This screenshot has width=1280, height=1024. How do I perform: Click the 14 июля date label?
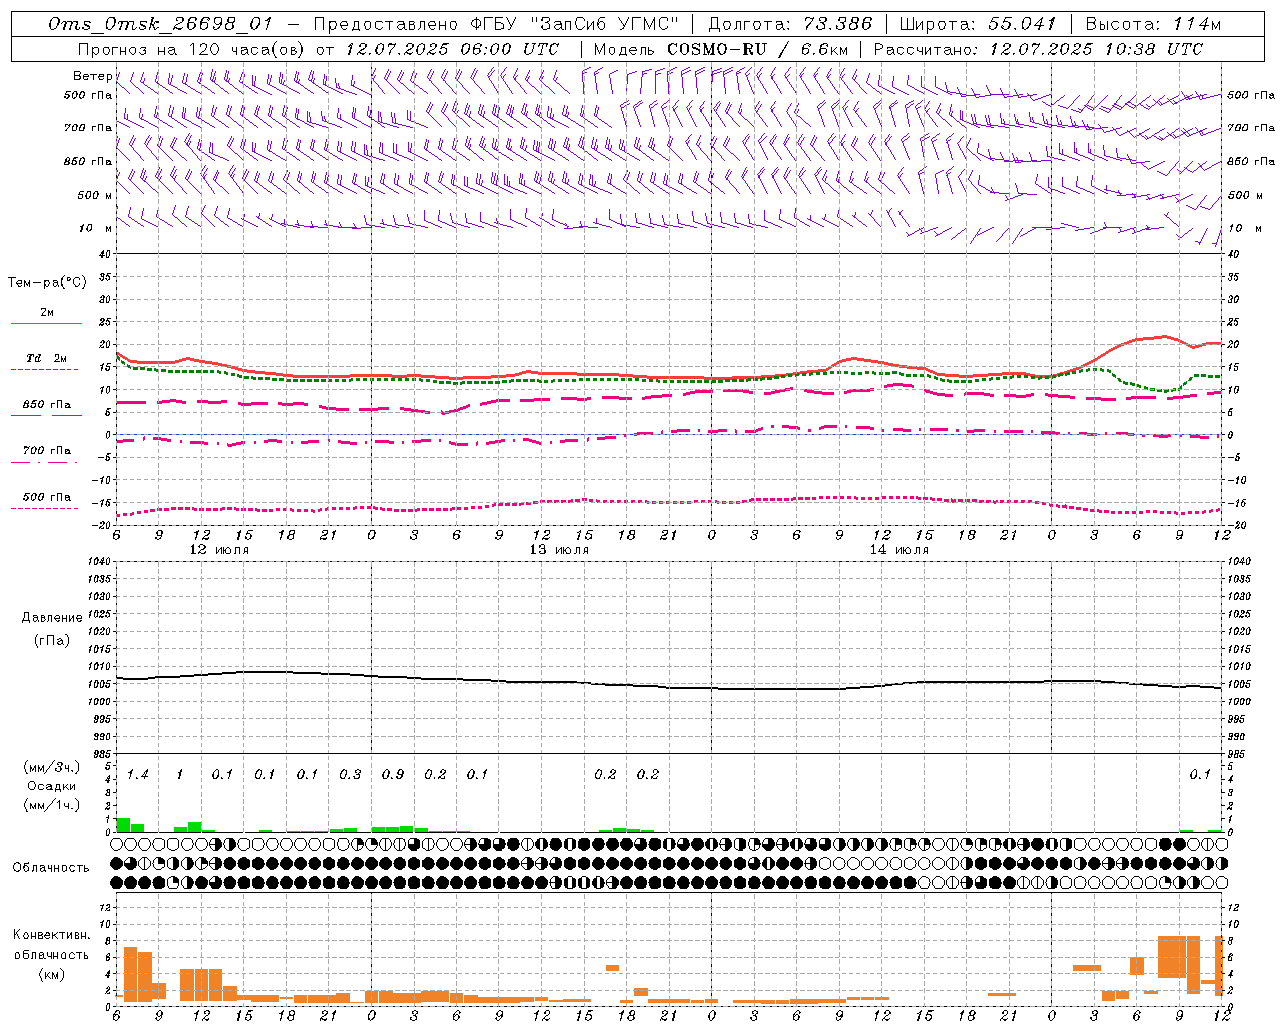[x=899, y=550]
